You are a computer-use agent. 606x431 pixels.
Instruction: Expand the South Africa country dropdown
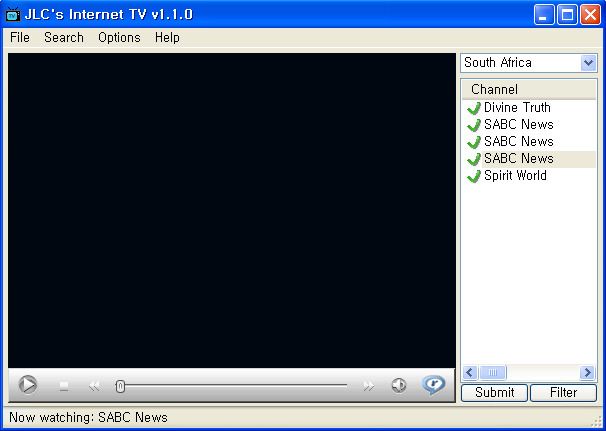[x=588, y=63]
